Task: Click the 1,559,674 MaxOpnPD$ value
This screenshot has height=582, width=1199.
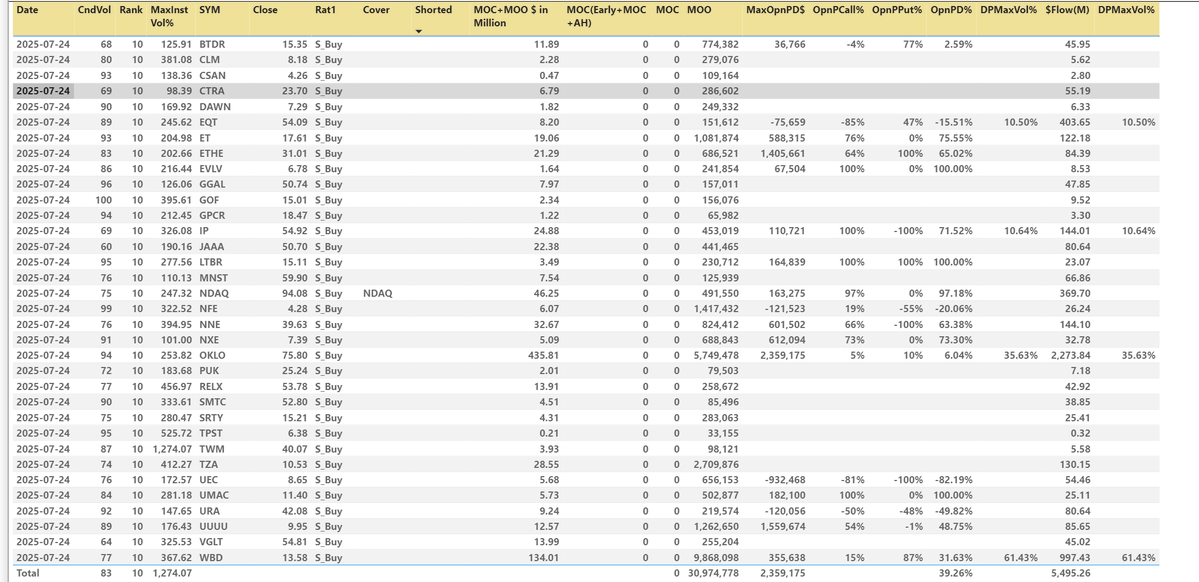Action: [782, 527]
